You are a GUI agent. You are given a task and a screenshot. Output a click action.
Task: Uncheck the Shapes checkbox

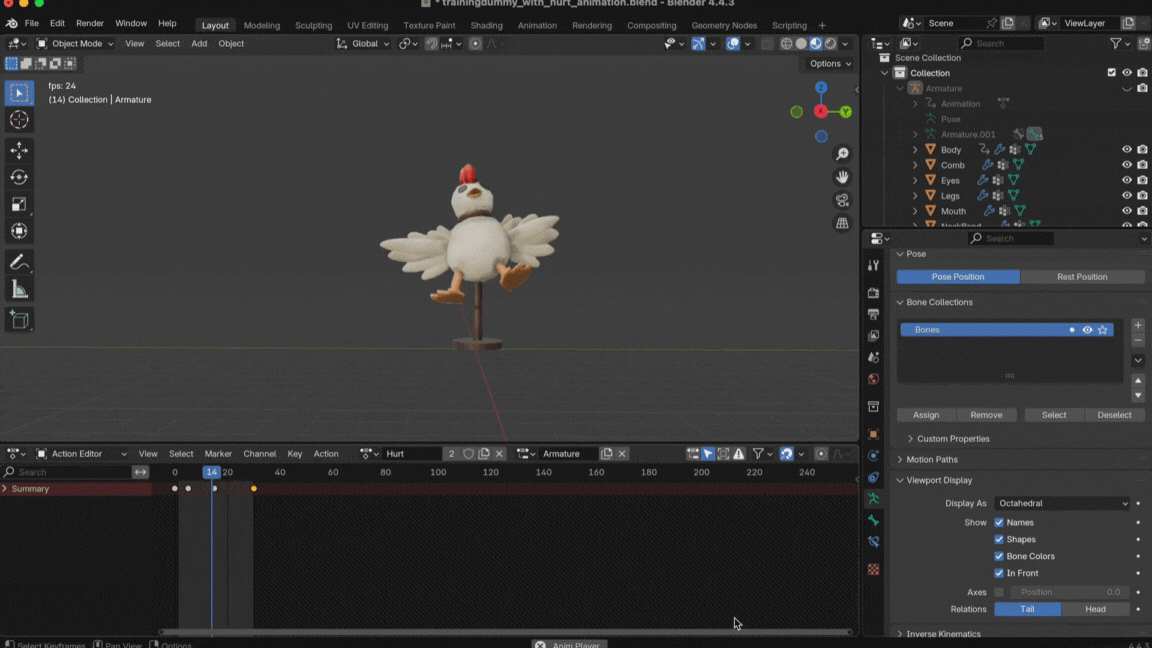998,539
